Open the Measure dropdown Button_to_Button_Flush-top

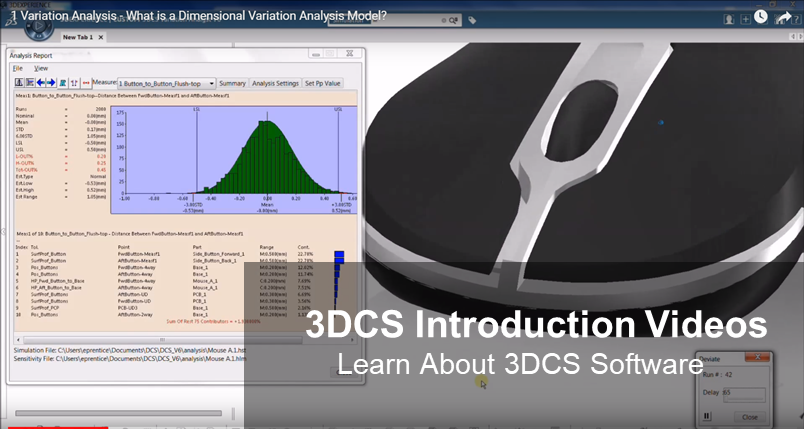(166, 84)
